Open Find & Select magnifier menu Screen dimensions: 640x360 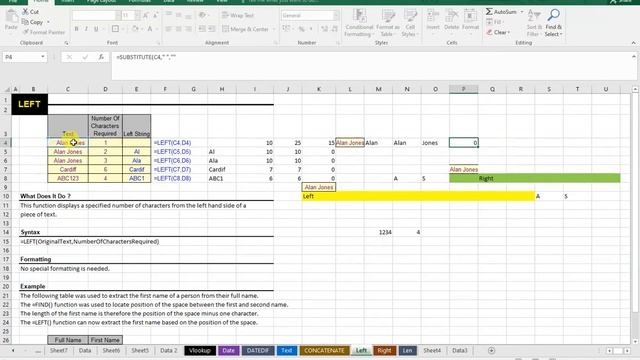[x=553, y=23]
